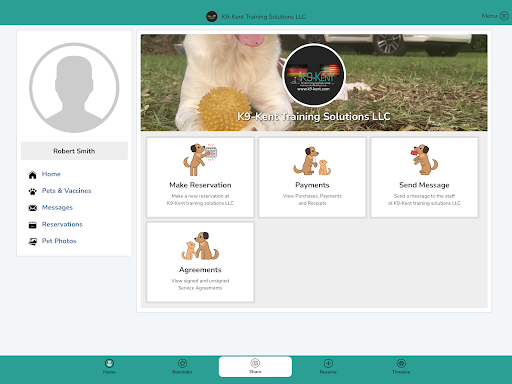Click the user profile avatar placeholder
Screen dimensions: 512x384
pos(74,88)
